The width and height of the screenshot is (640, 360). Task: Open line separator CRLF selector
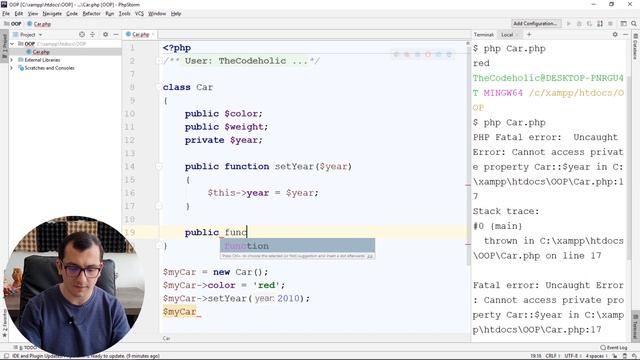552,356
